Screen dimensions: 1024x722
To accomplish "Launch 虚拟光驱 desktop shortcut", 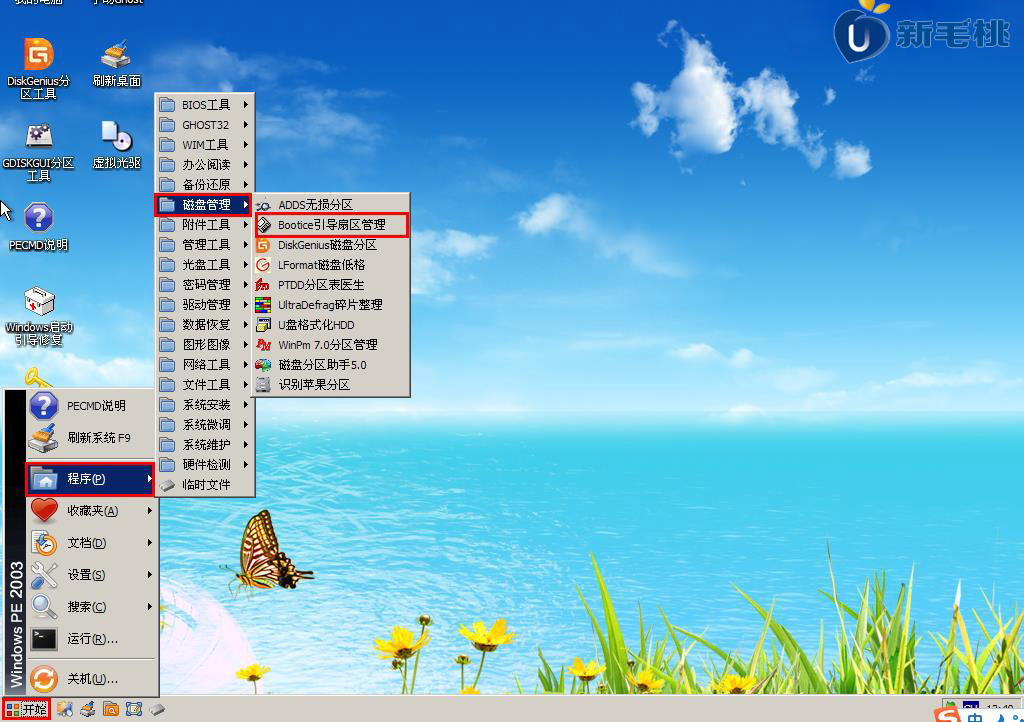I will point(116,145).
